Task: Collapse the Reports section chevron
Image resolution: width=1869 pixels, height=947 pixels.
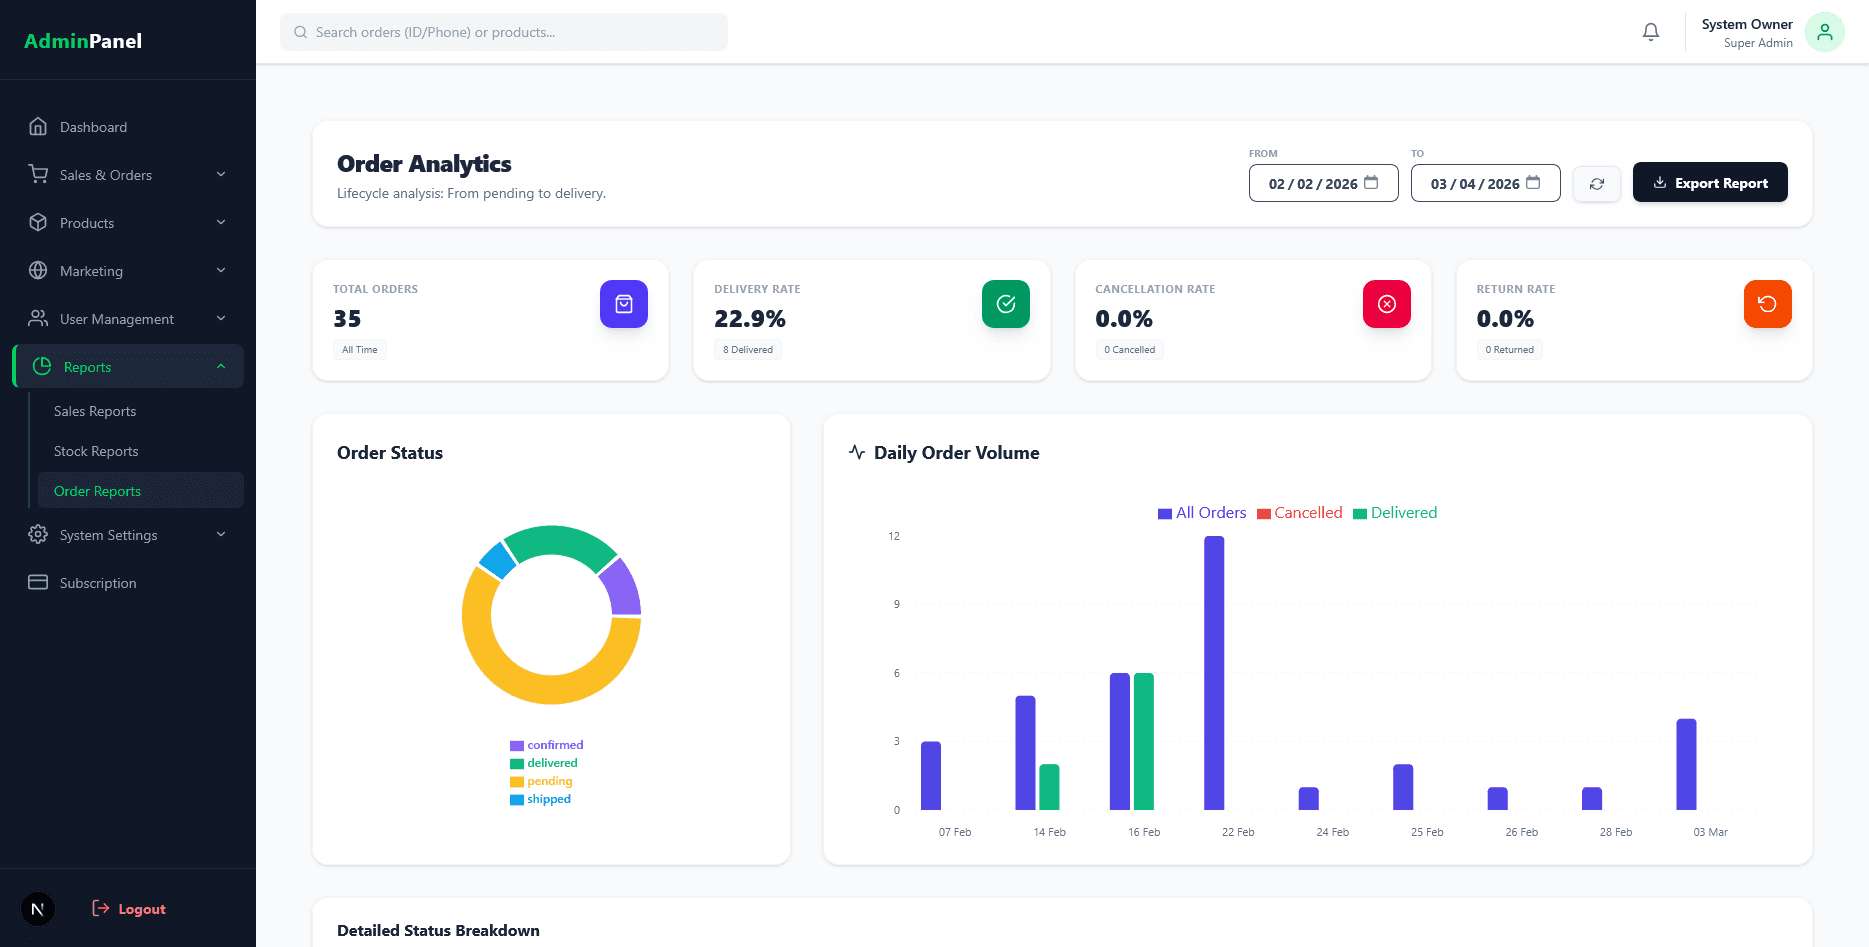Action: [220, 366]
